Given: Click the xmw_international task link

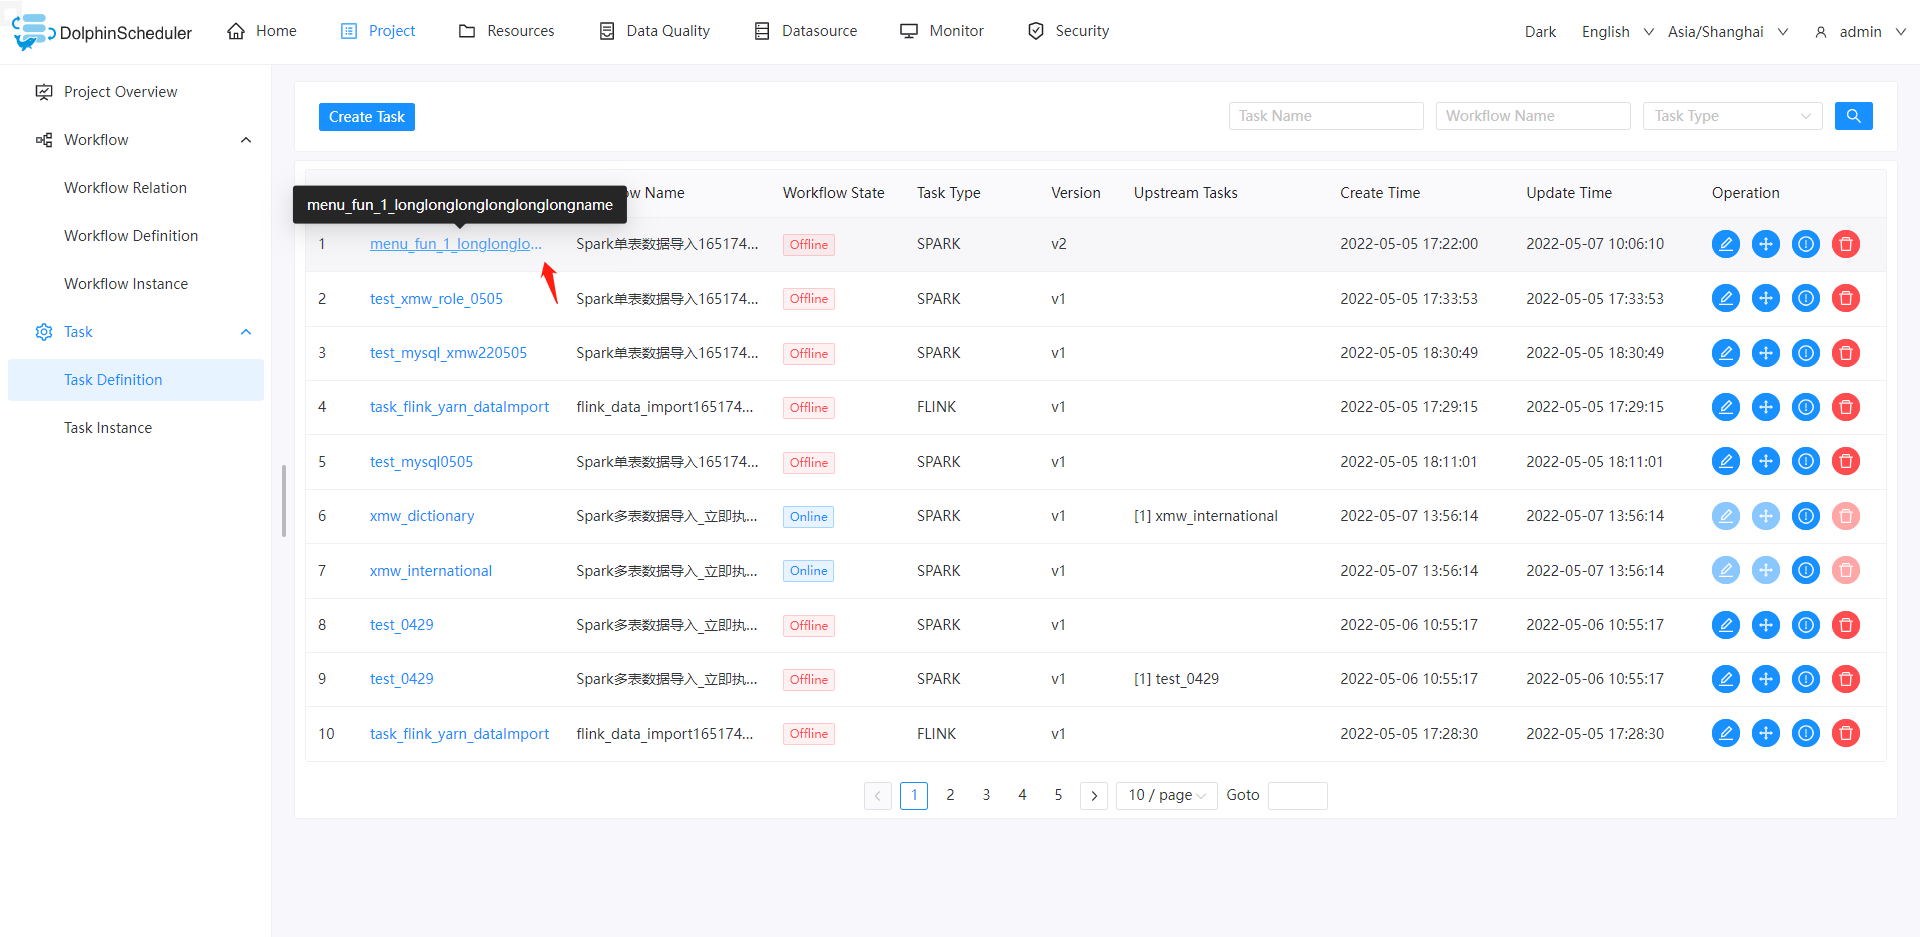Looking at the screenshot, I should 431,571.
